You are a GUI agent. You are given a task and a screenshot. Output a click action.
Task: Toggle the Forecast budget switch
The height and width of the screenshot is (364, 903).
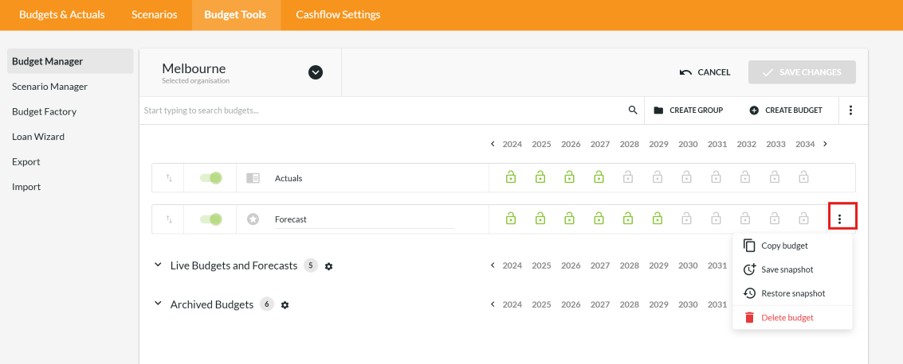tap(211, 219)
